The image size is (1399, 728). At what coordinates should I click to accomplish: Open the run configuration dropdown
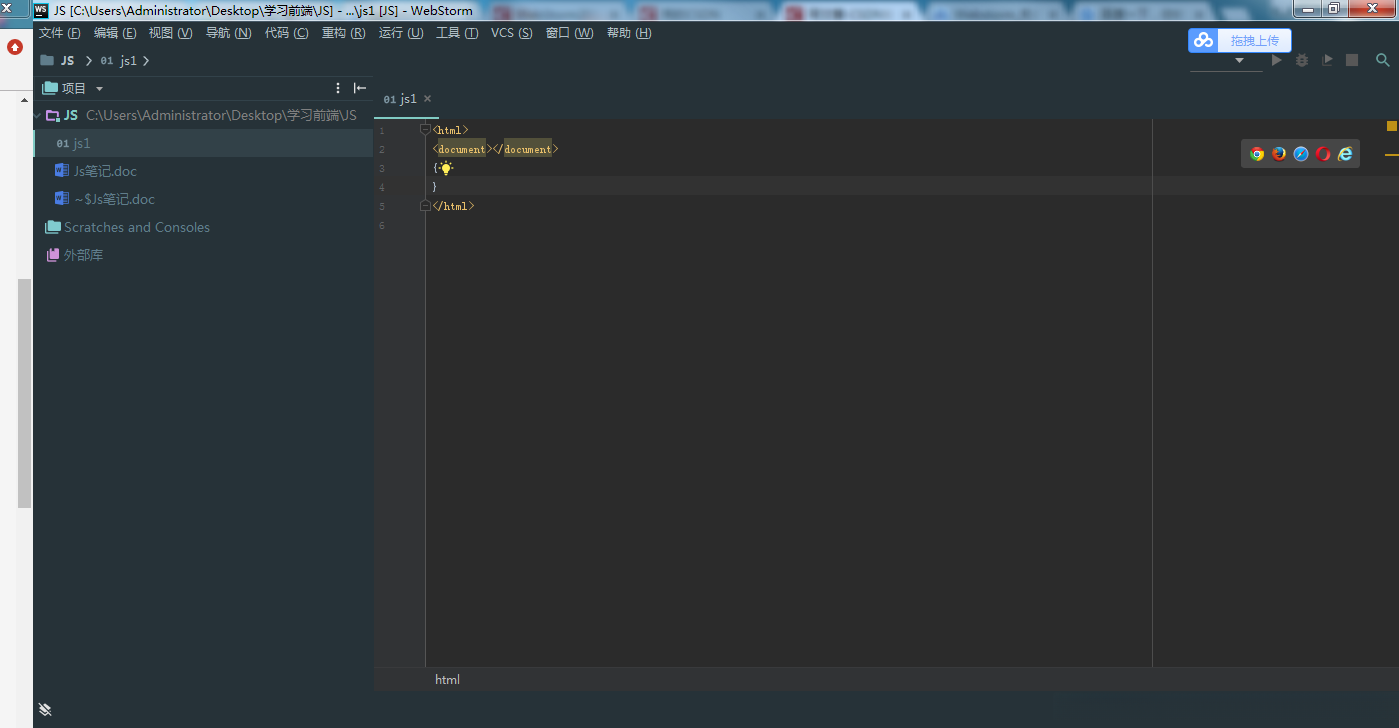pos(1226,61)
